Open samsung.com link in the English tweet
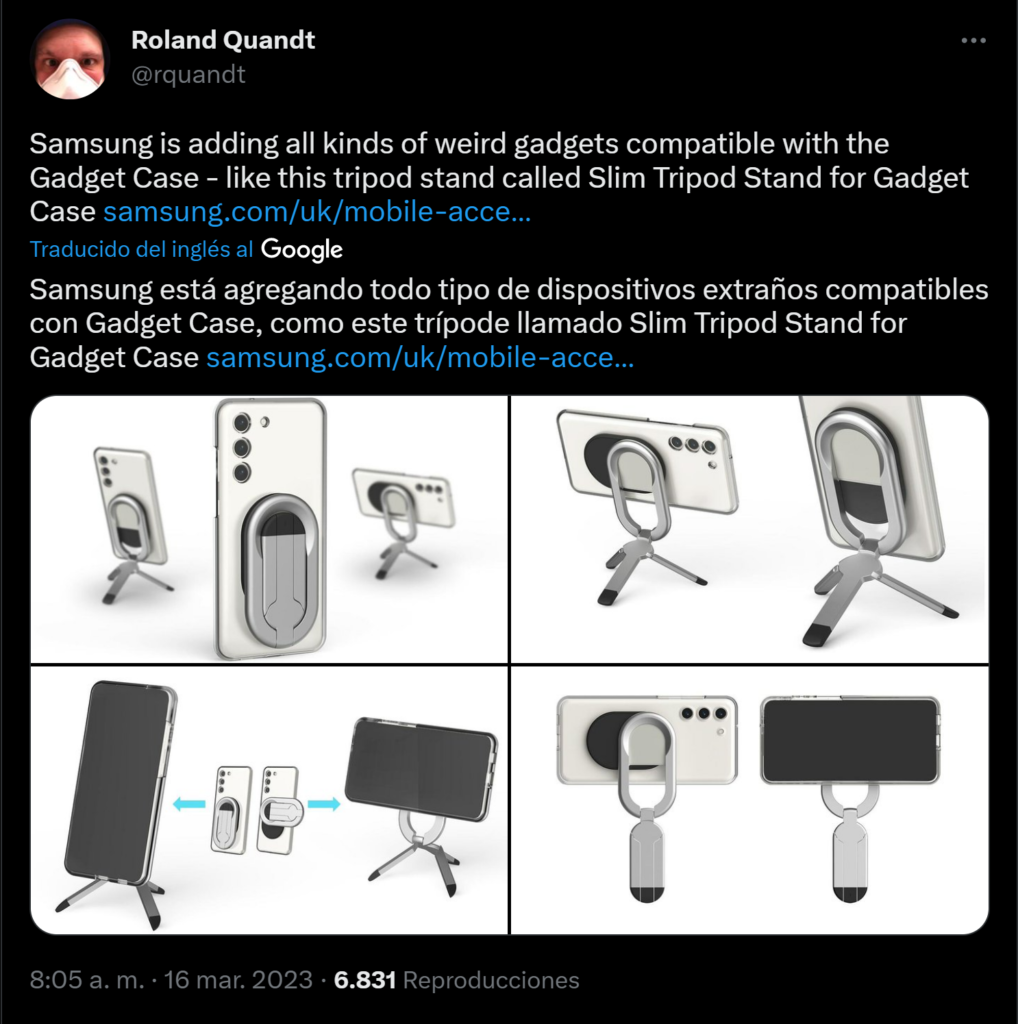1018x1024 pixels. click(x=317, y=212)
